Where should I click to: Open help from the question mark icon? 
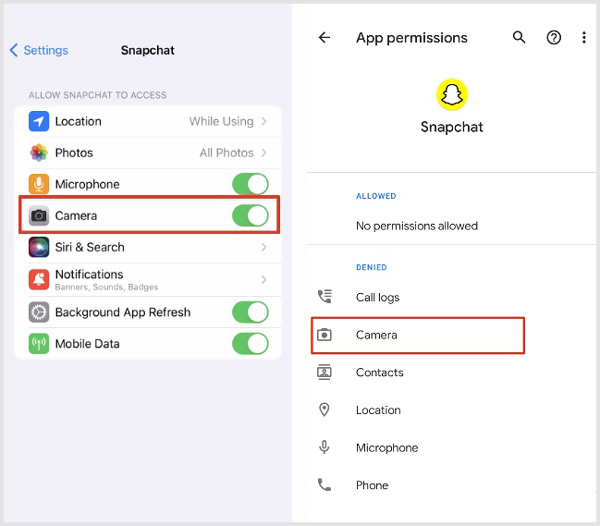pos(553,37)
